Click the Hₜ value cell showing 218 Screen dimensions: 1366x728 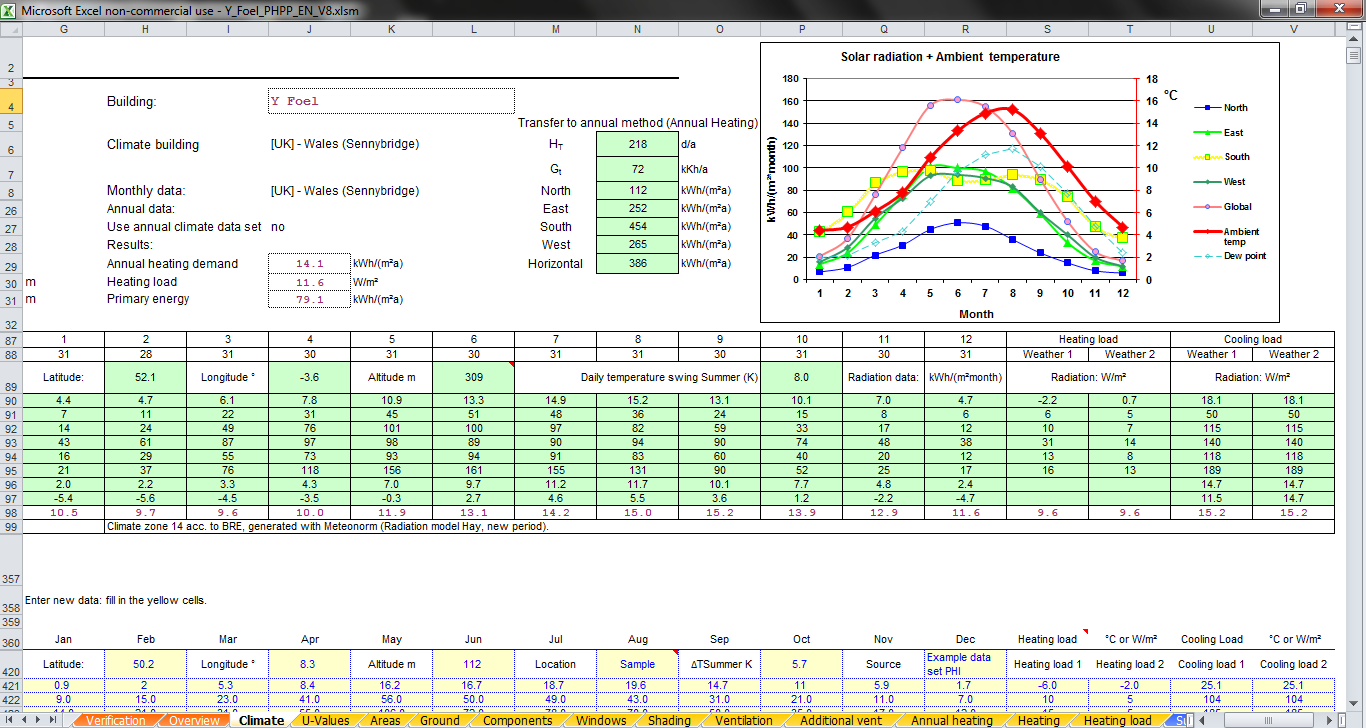(637, 145)
